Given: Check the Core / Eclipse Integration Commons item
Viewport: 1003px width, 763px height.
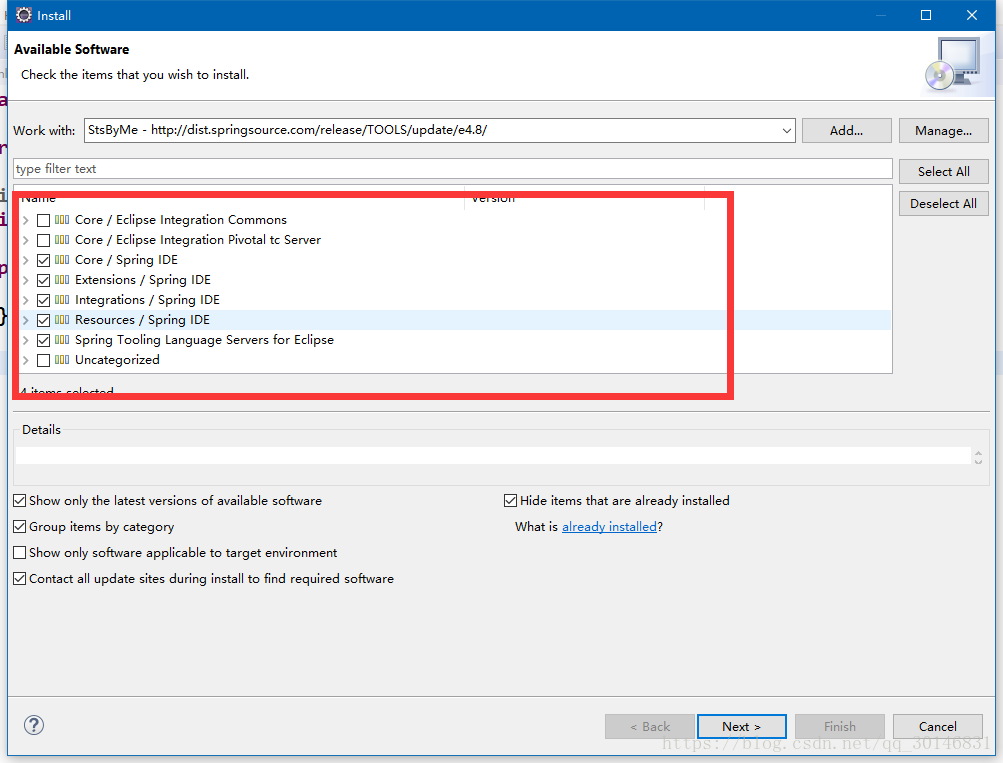Looking at the screenshot, I should [x=43, y=219].
